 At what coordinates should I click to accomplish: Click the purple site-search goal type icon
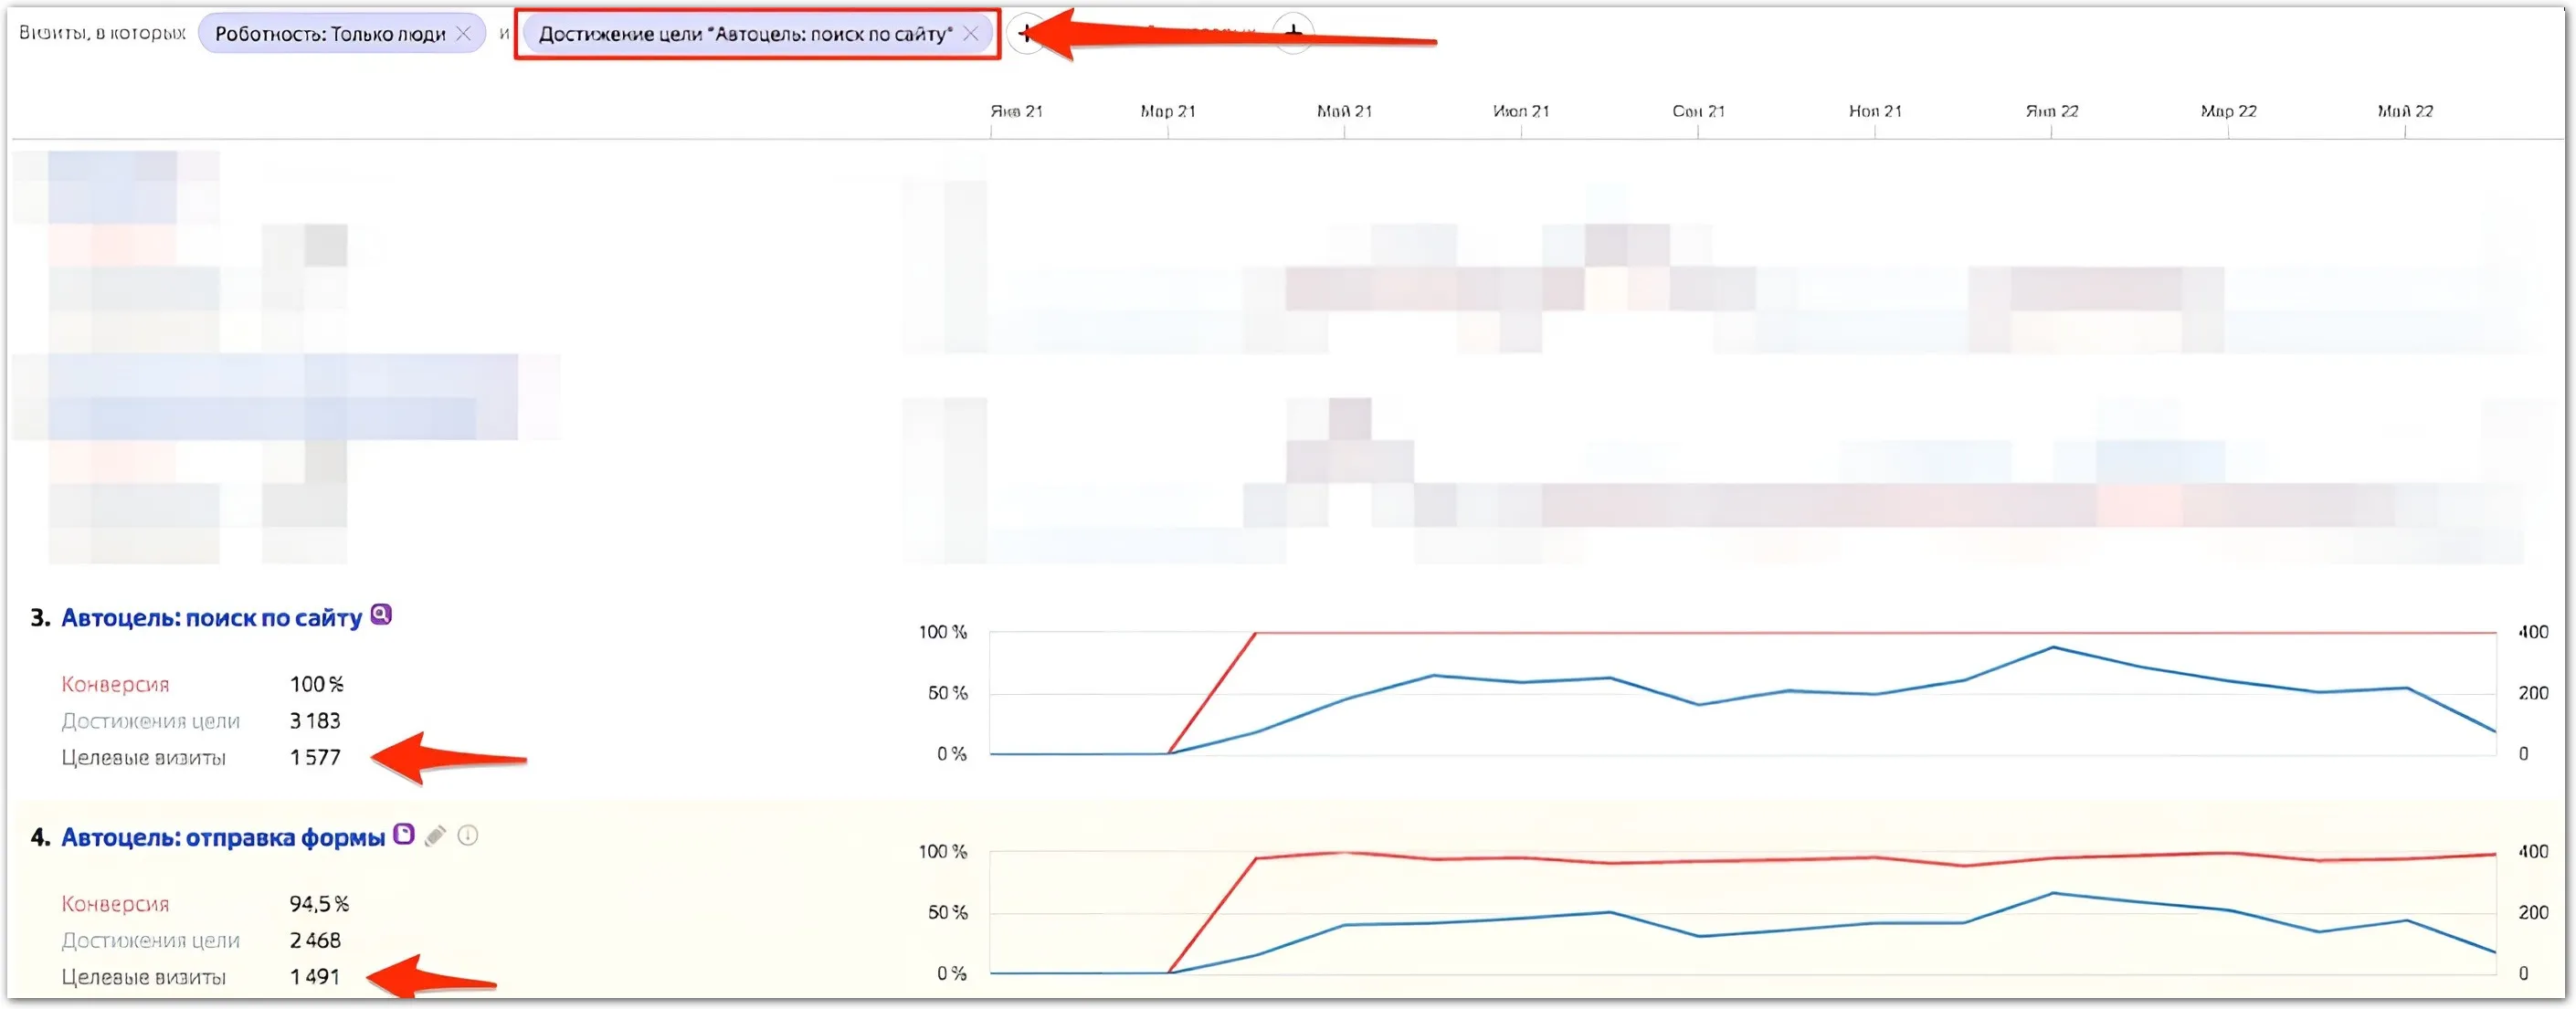(x=381, y=614)
